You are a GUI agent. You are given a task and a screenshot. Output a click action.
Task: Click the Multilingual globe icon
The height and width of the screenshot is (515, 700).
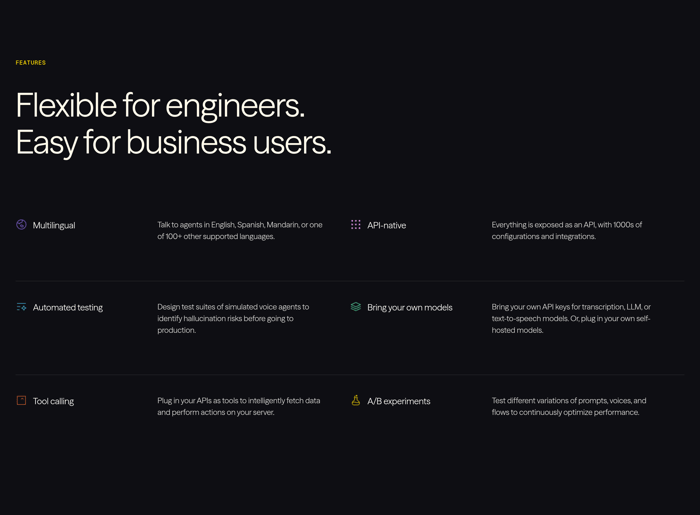point(21,225)
